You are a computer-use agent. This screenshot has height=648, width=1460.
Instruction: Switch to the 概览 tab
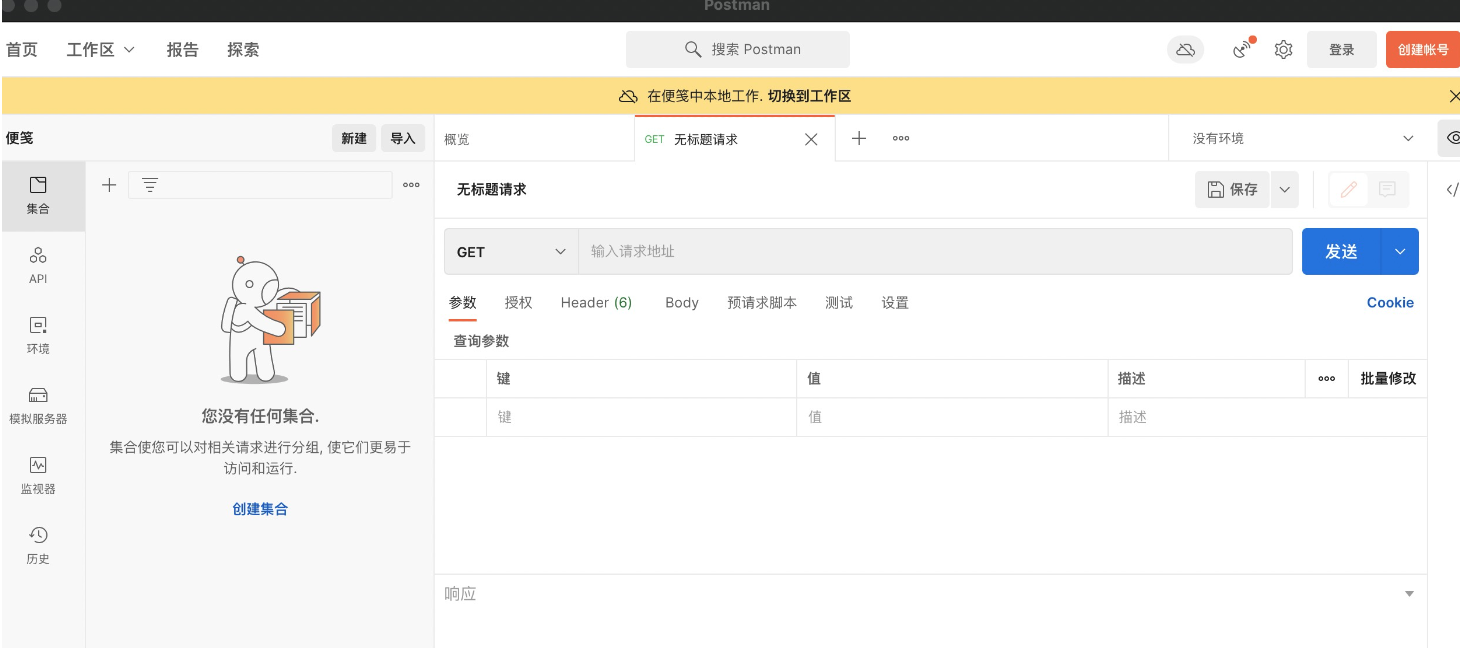[x=457, y=139]
